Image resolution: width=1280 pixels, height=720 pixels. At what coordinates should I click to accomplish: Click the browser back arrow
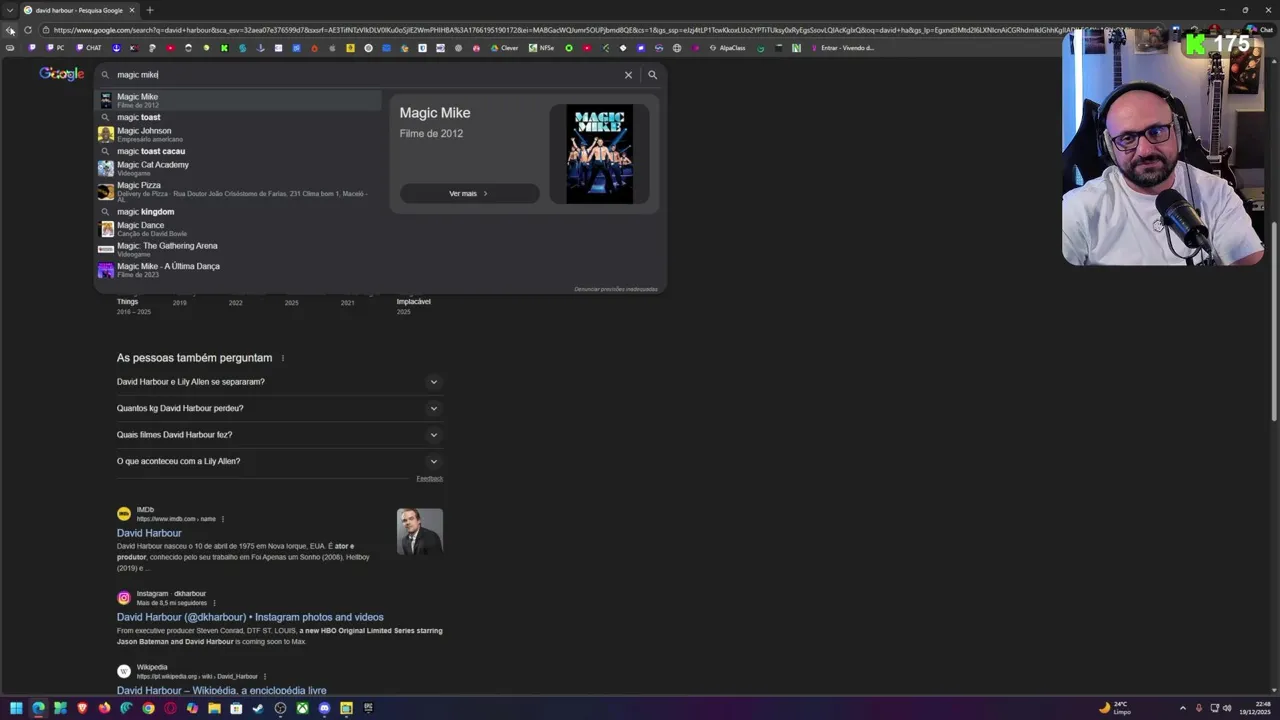click(x=10, y=30)
